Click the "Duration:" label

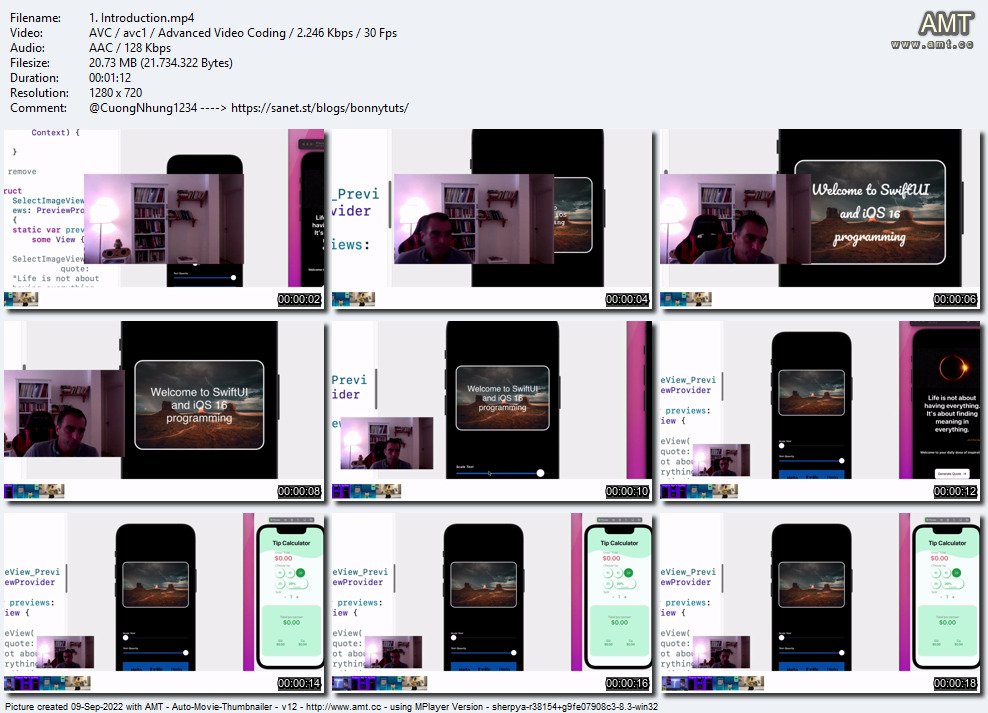point(35,78)
